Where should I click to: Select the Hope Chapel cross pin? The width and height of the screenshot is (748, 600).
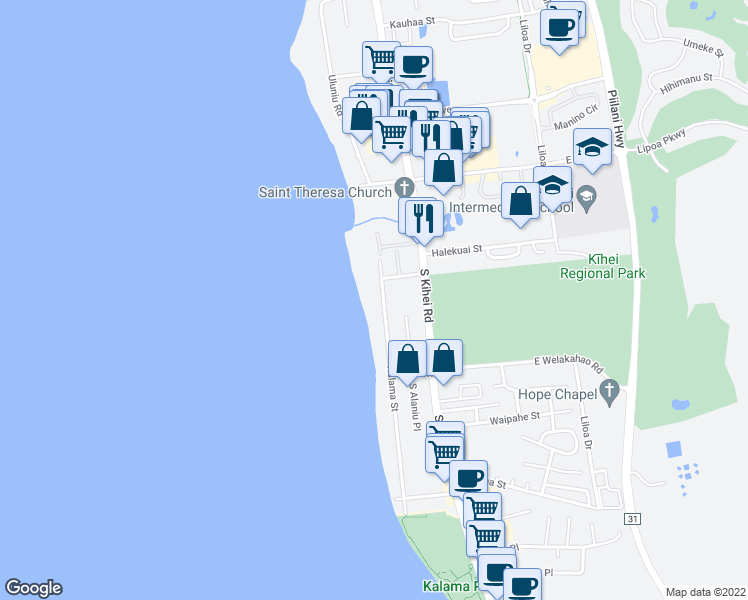tap(610, 393)
